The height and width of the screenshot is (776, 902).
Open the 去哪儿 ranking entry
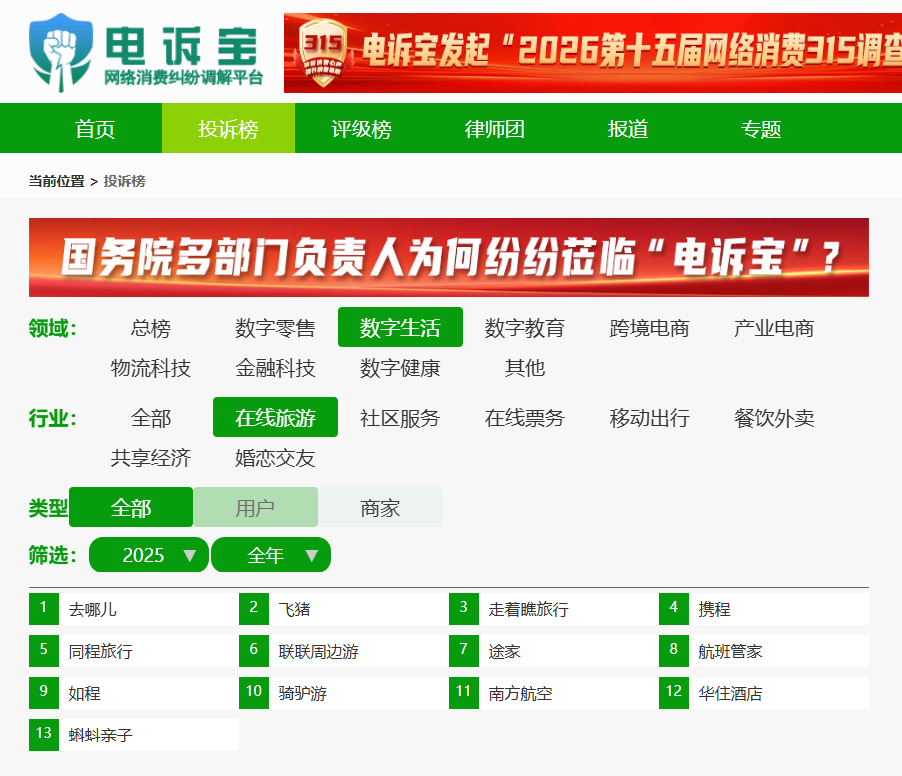pyautogui.click(x=93, y=609)
